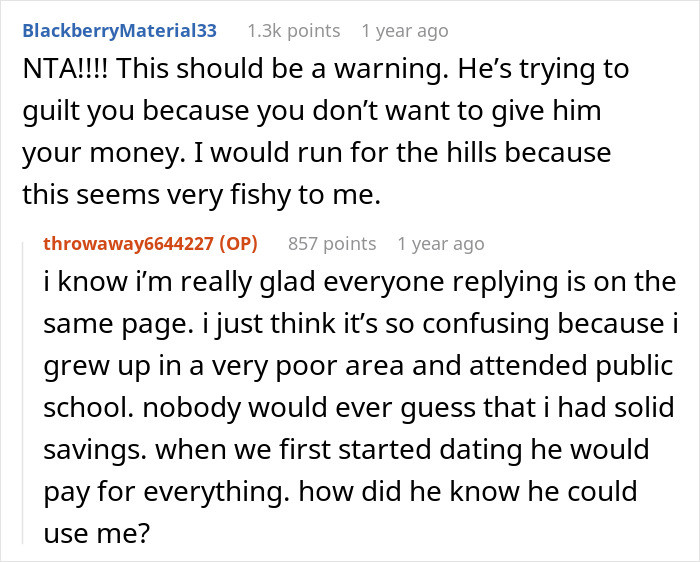Image resolution: width=700 pixels, height=562 pixels.
Task: Click the line starting "grew up in a very poor area"
Action: pos(358,365)
